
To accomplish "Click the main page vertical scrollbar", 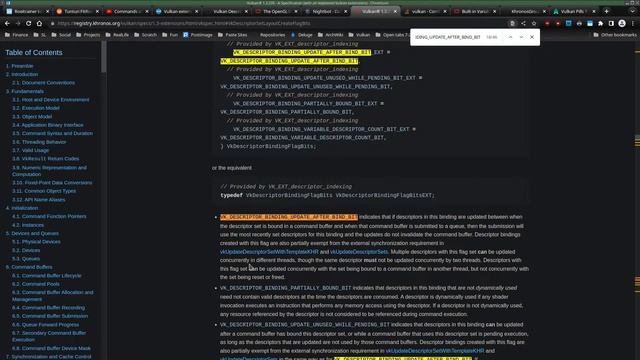I will [637, 200].
